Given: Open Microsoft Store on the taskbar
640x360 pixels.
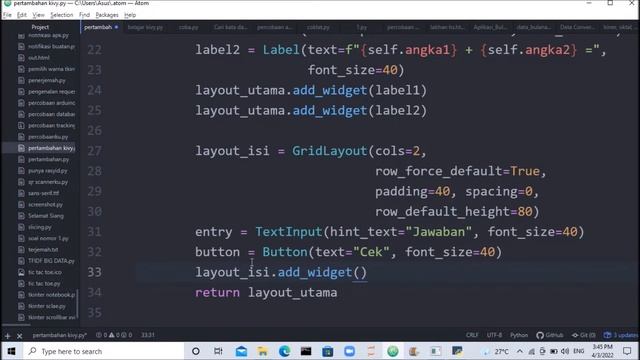Looking at the screenshot, I should tap(327, 351).
